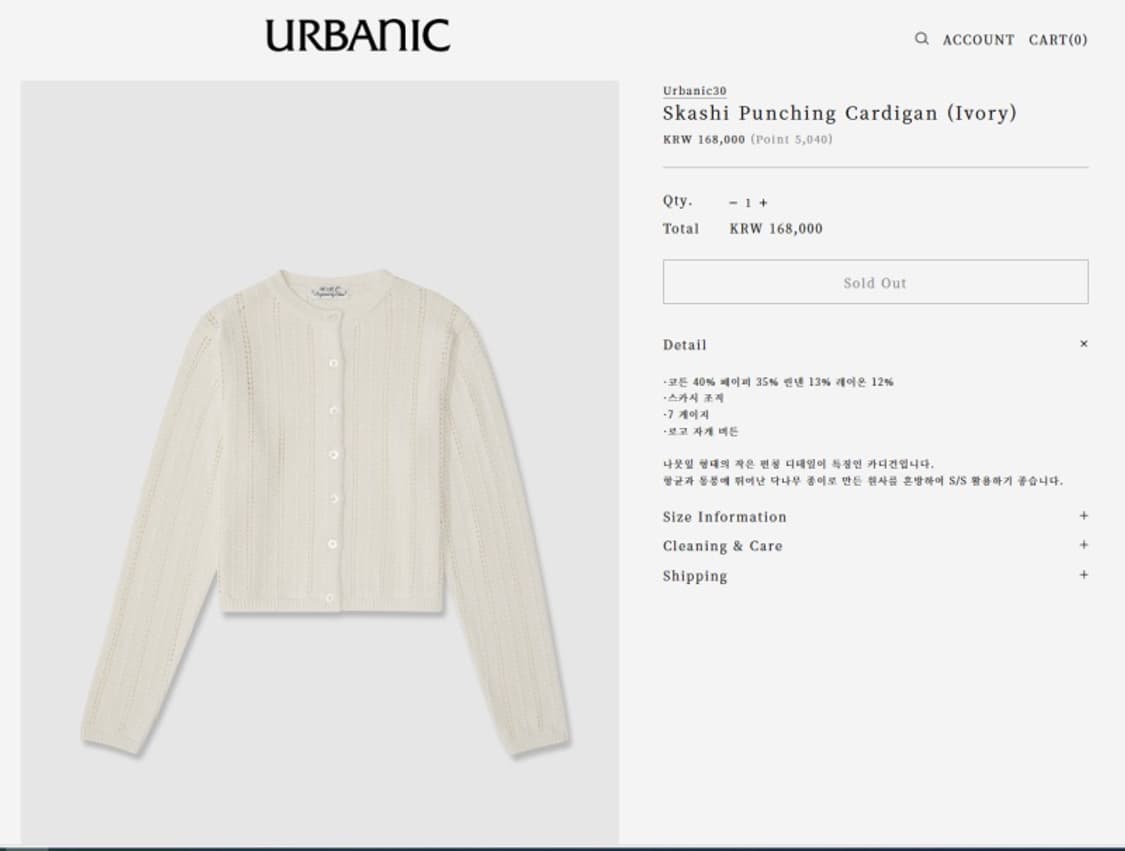This screenshot has height=851, width=1125.
Task: Open the CART(0) link in header
Action: (1056, 40)
